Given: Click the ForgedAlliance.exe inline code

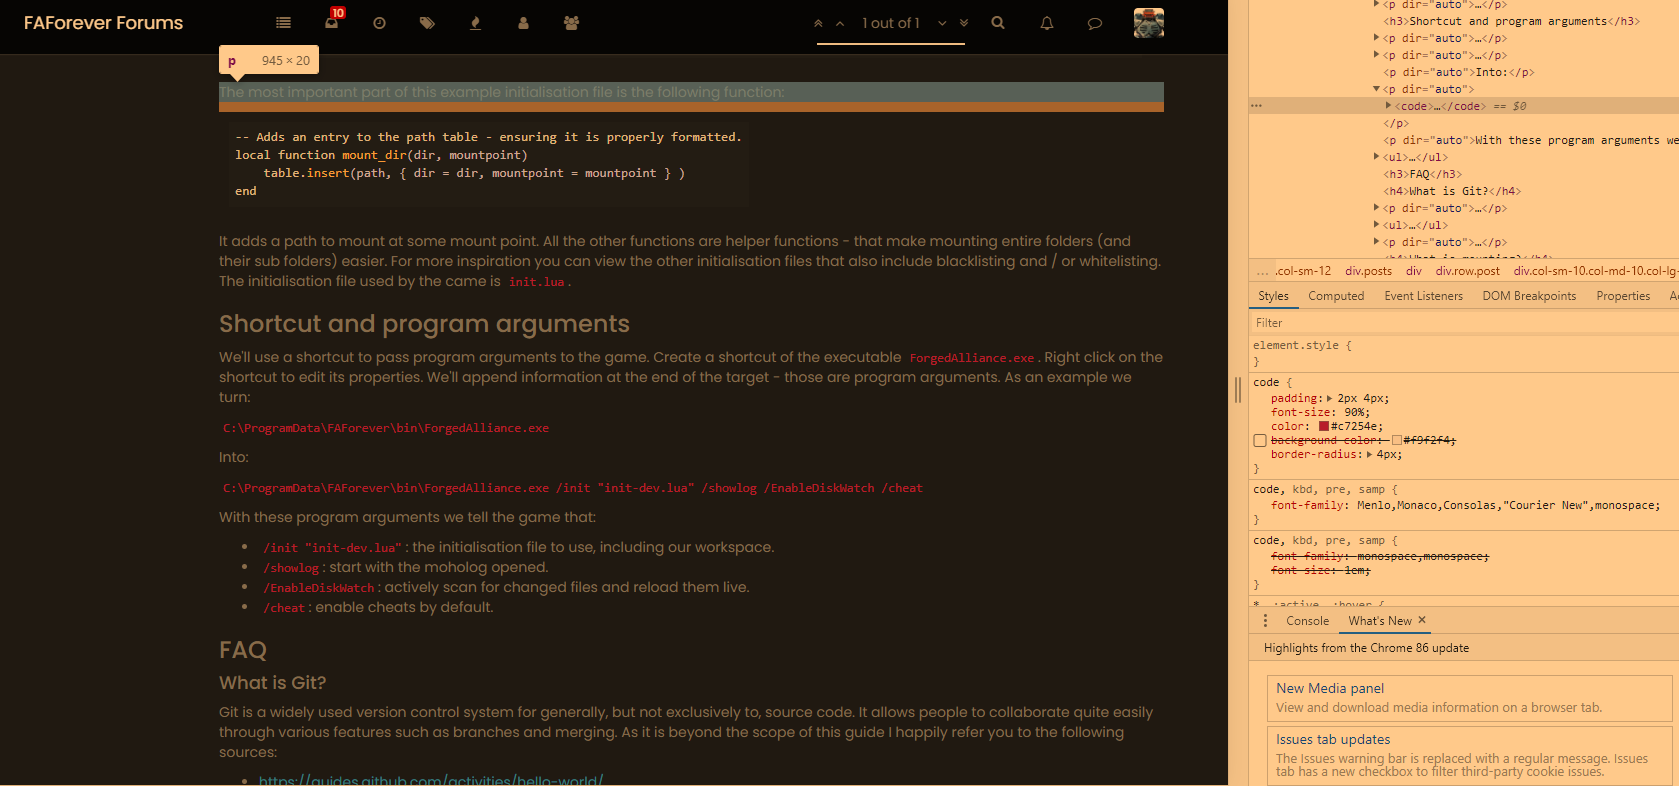Looking at the screenshot, I should [972, 358].
